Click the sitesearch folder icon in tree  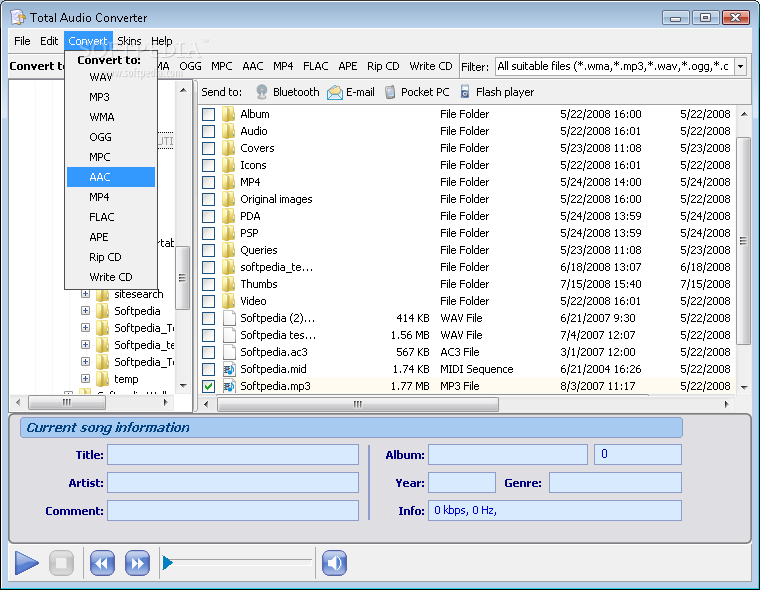pyautogui.click(x=102, y=295)
